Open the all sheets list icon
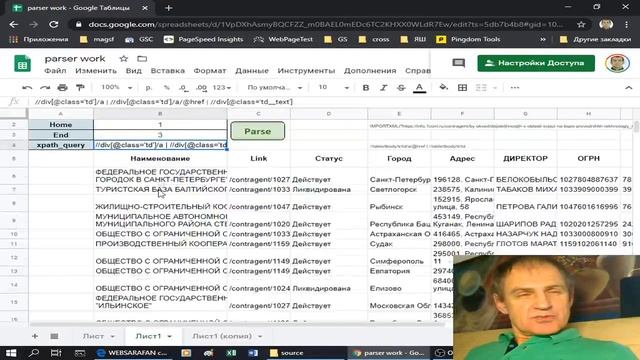The image size is (640, 360). (54, 336)
